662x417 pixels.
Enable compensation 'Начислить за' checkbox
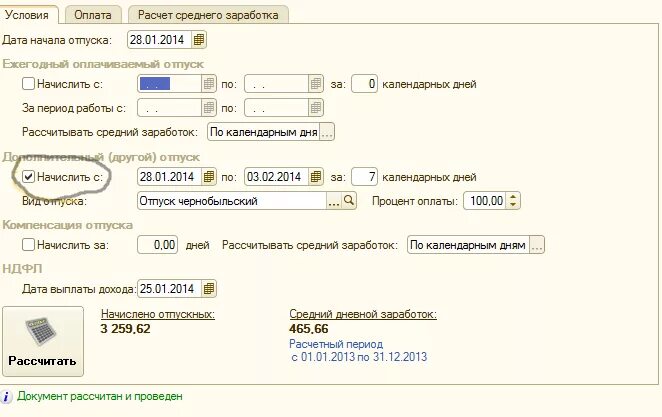[28, 244]
